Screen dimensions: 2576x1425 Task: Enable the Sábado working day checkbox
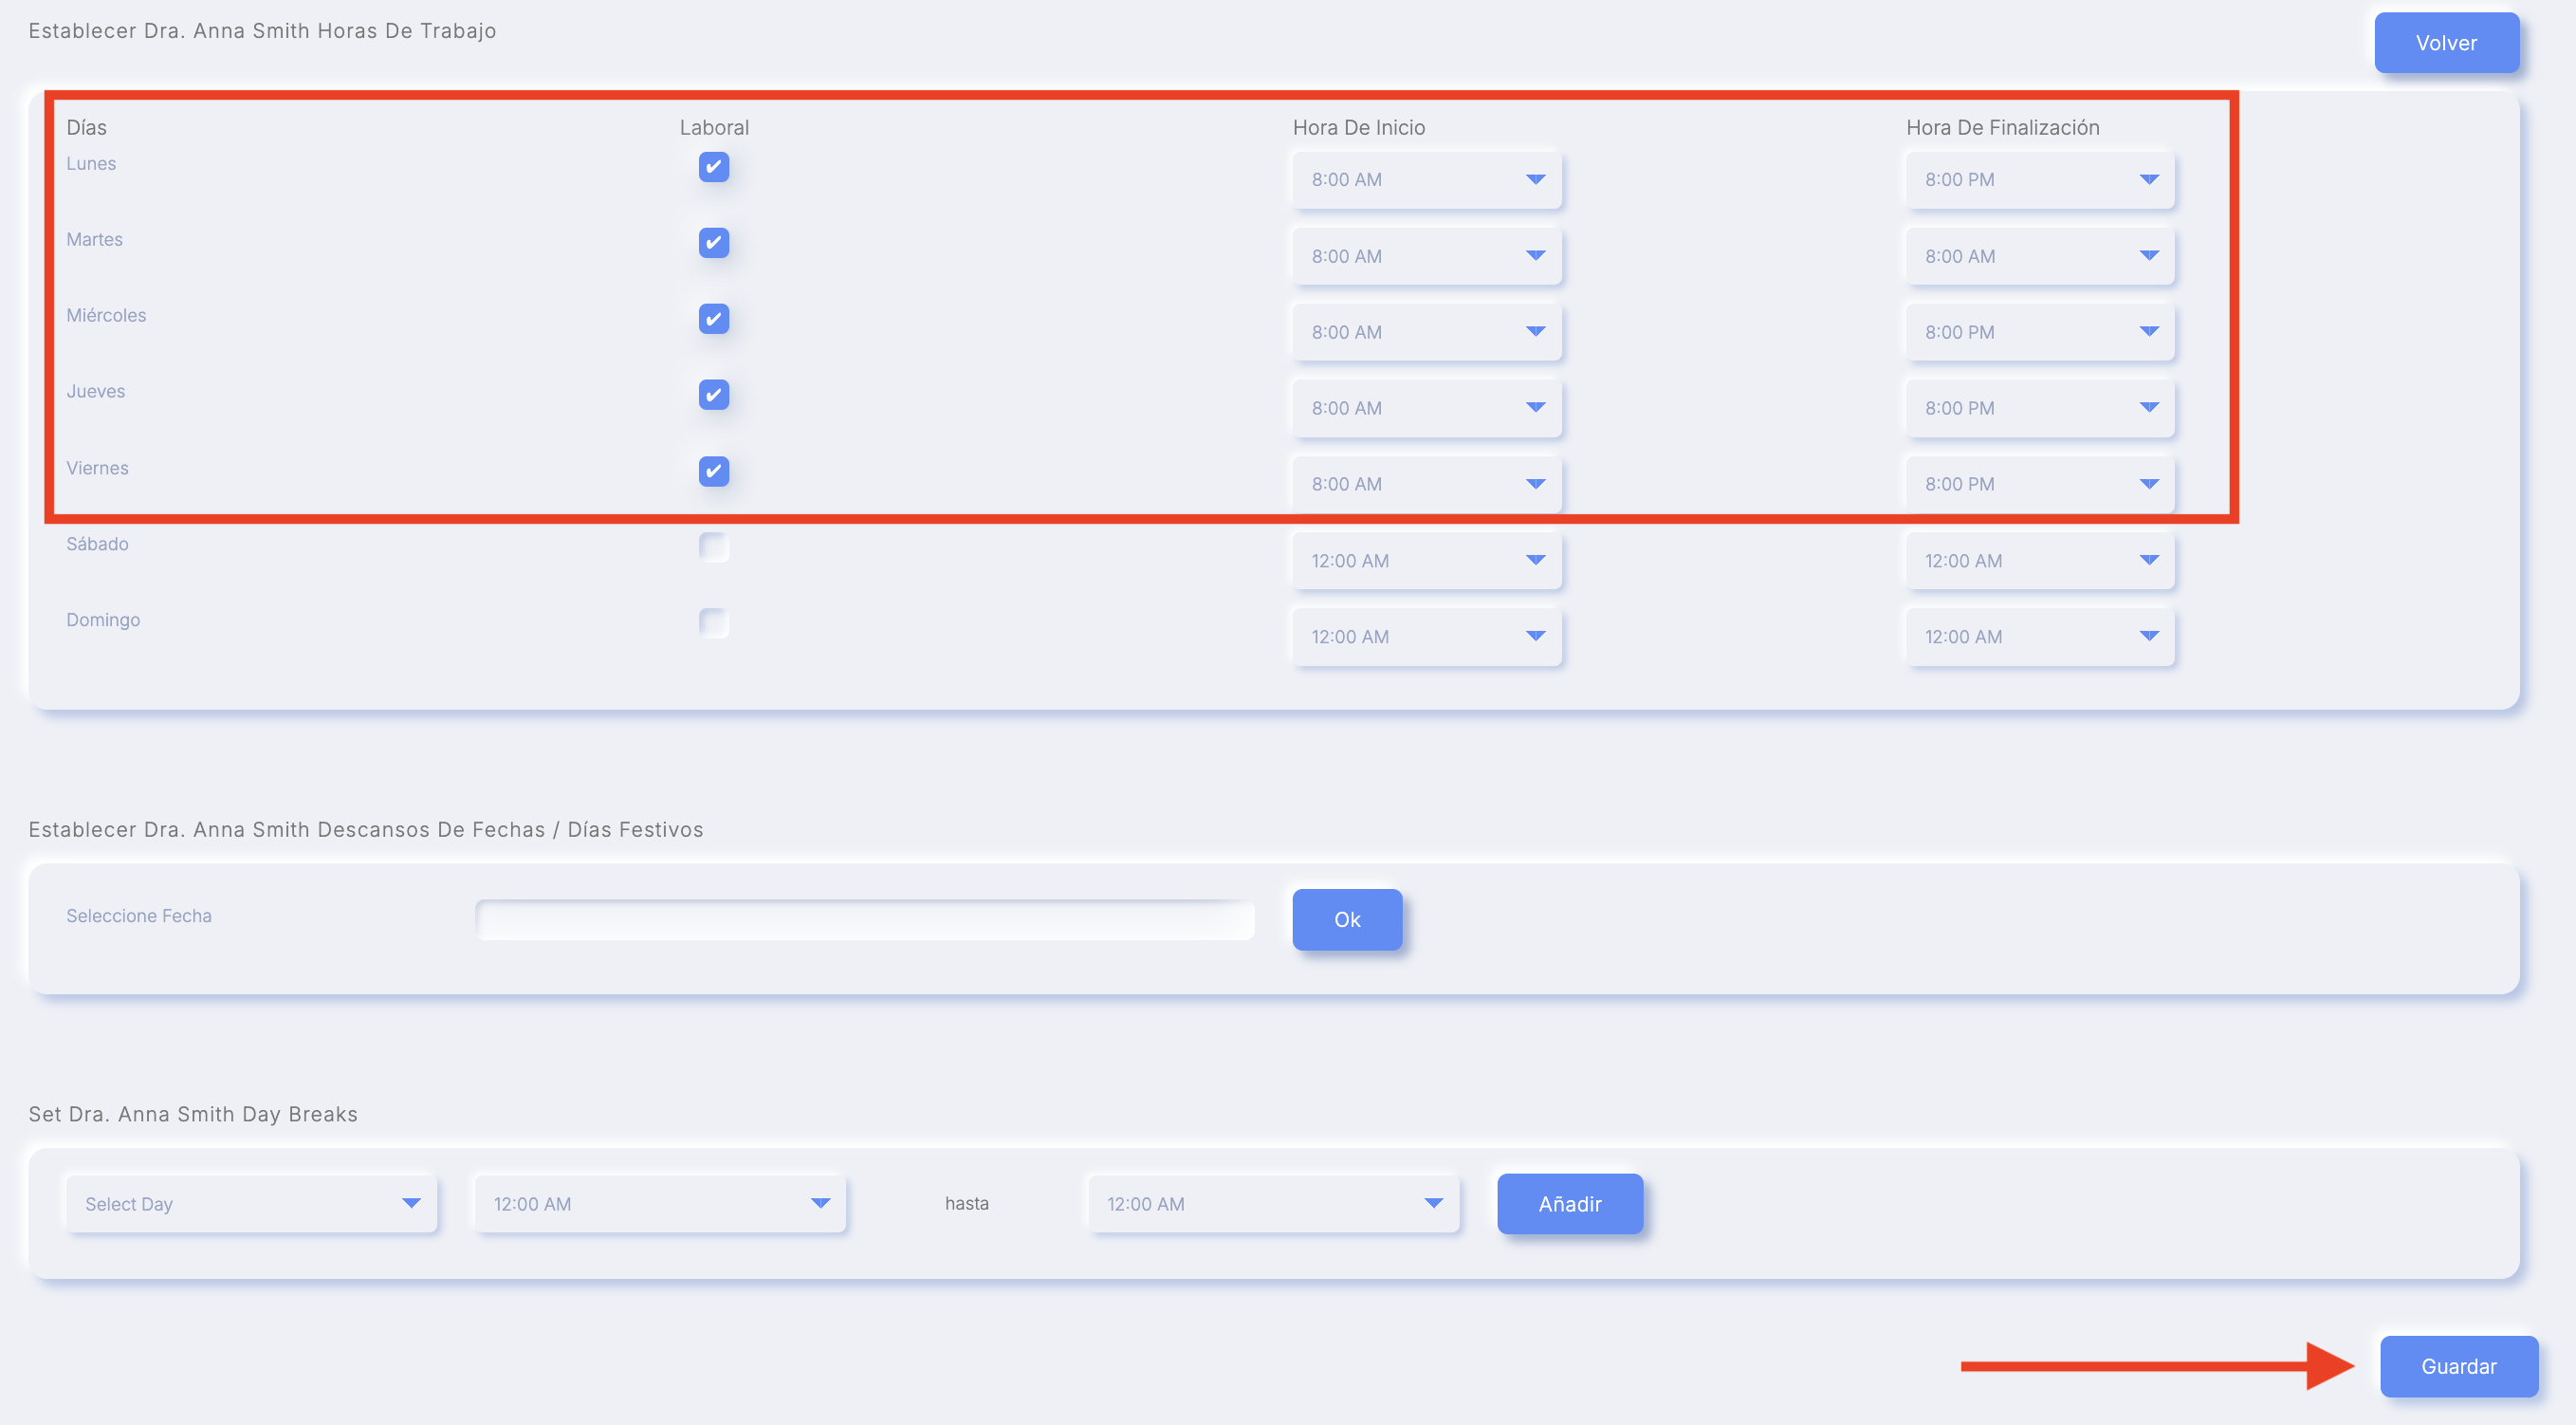tap(714, 547)
